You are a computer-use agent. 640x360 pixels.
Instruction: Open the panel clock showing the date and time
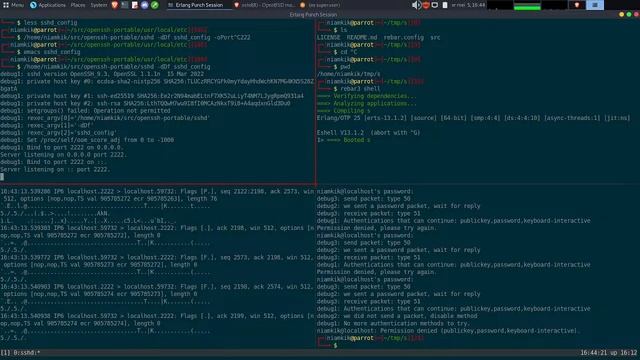(468, 5)
